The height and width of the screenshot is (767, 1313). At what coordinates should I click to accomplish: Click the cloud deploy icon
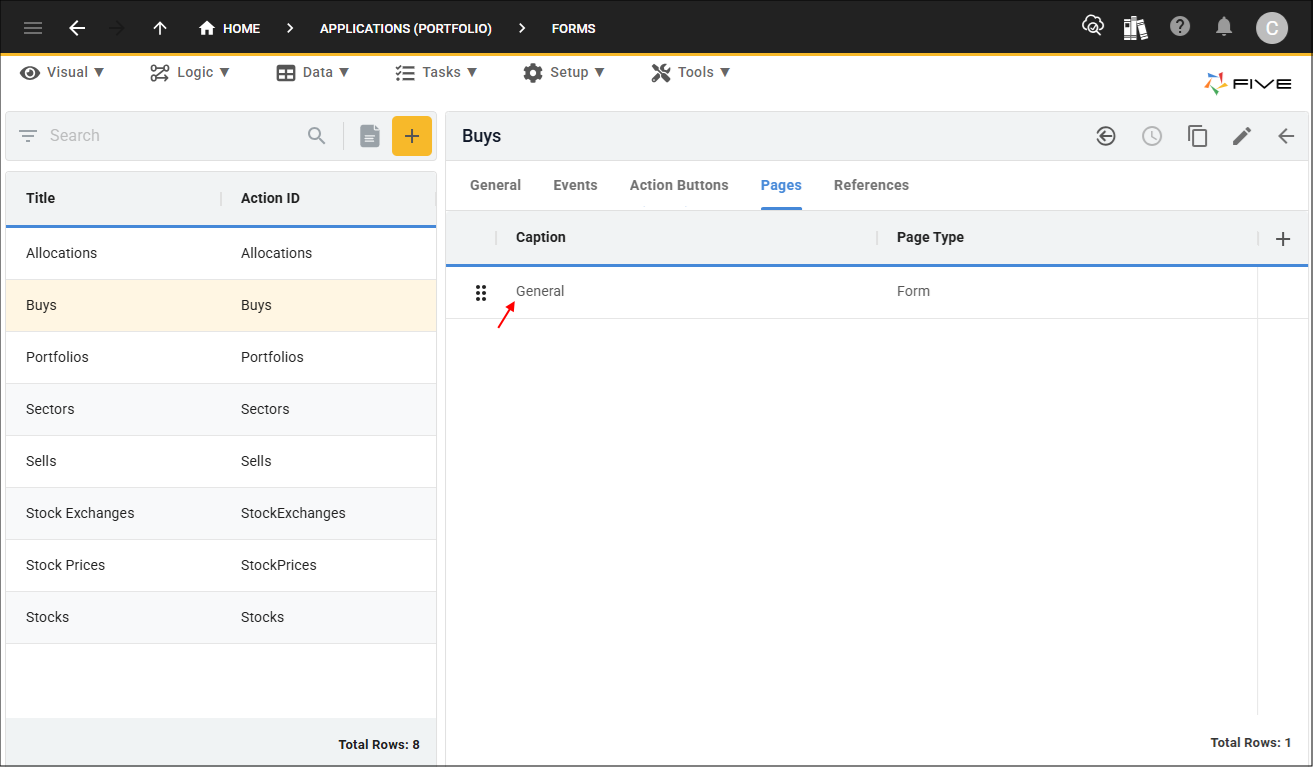click(x=1093, y=27)
